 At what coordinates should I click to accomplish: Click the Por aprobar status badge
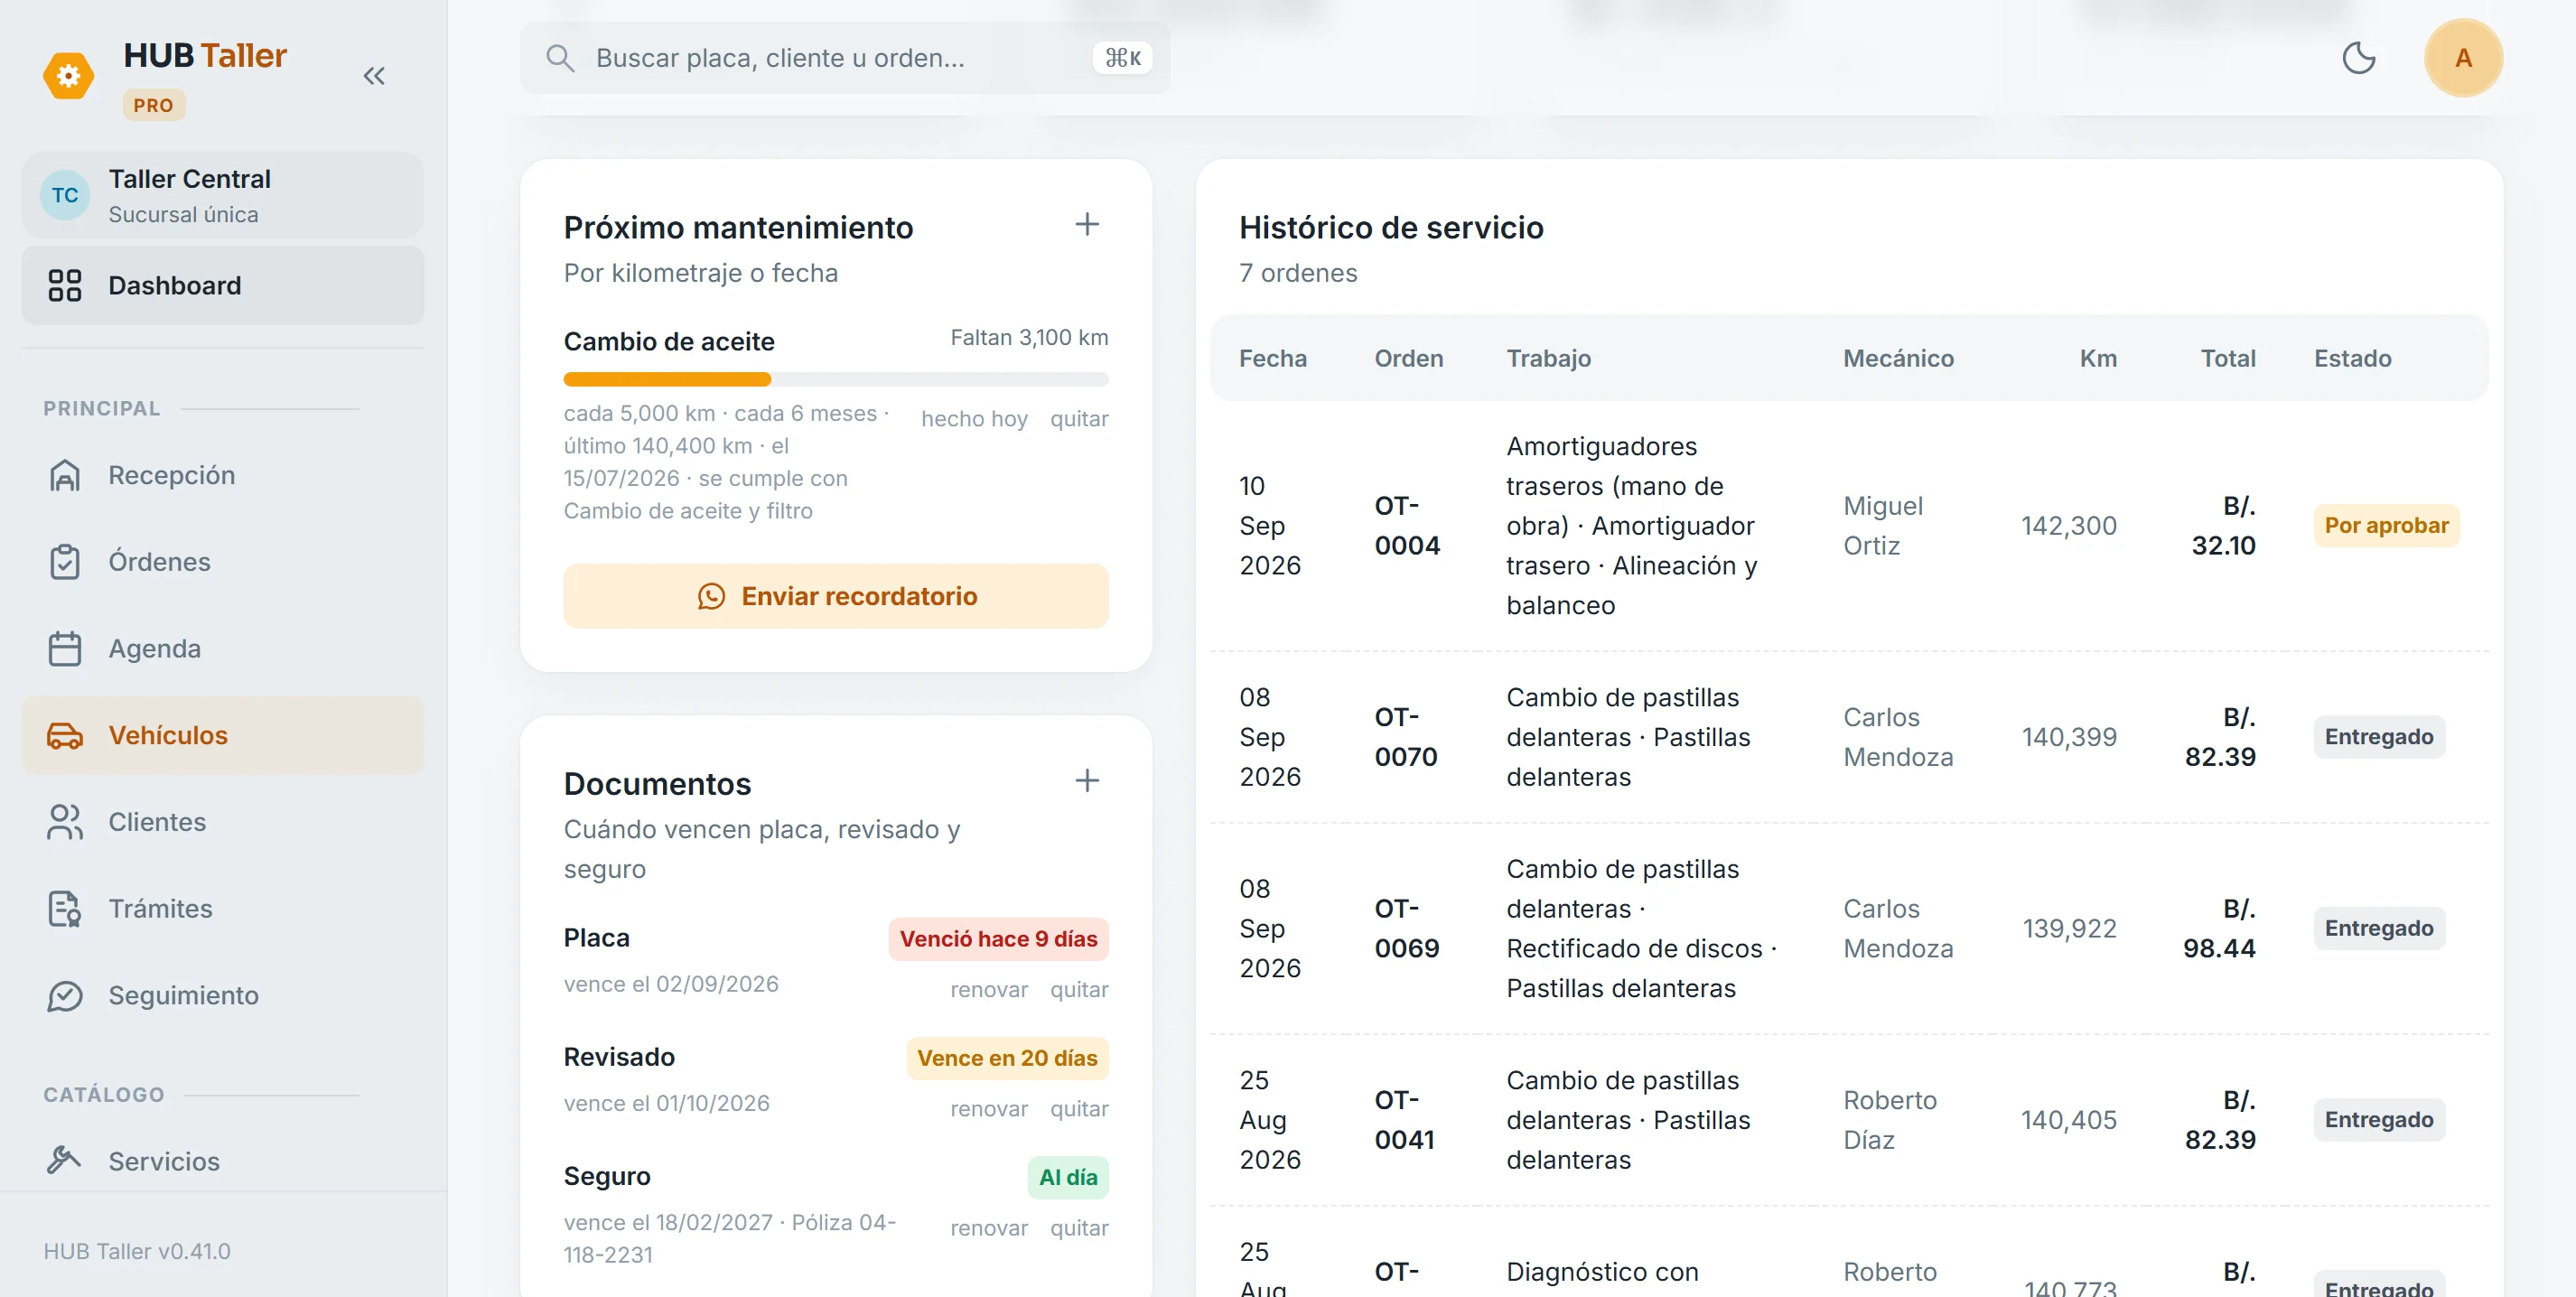[x=2386, y=526]
